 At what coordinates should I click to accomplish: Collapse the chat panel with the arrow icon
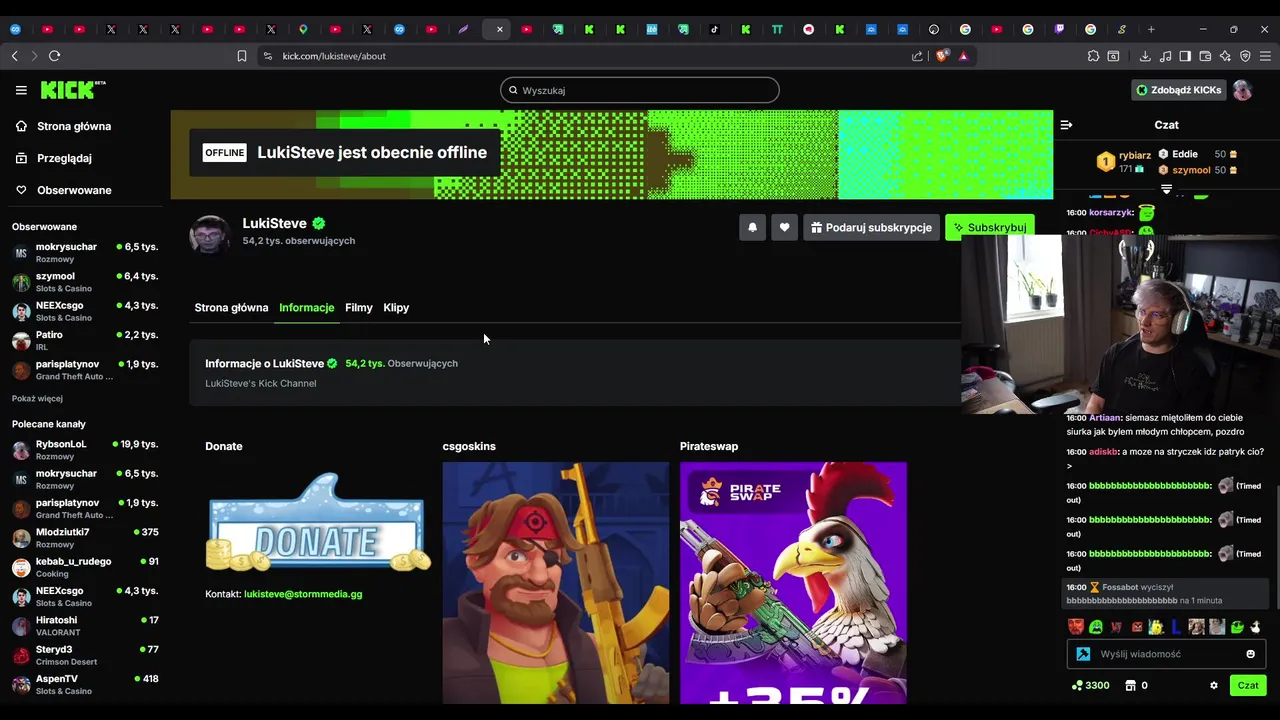tap(1066, 125)
